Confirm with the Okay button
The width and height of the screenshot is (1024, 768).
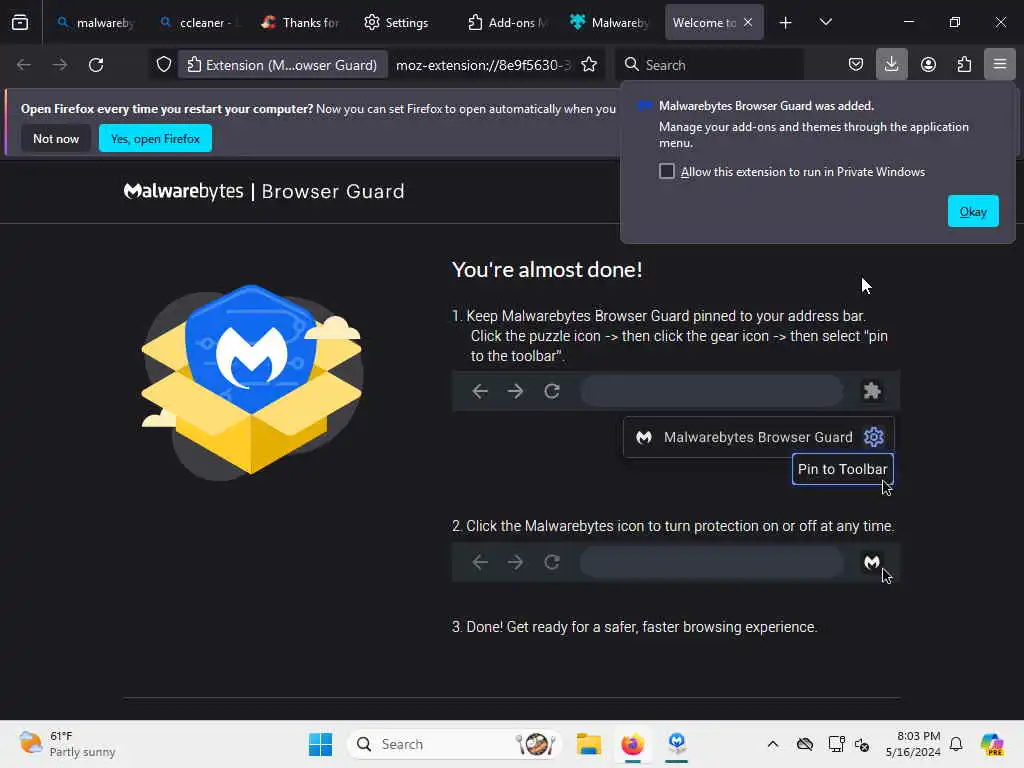(973, 211)
